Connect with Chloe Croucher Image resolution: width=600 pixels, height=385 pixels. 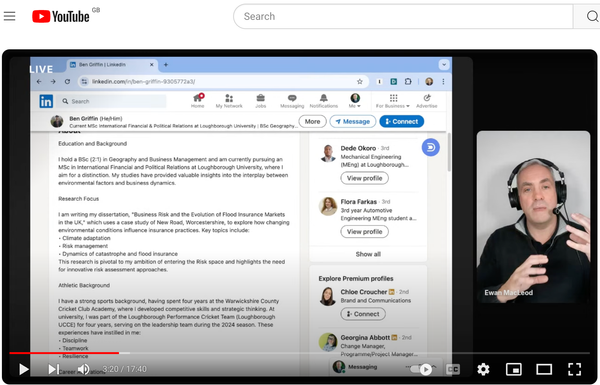(363, 314)
